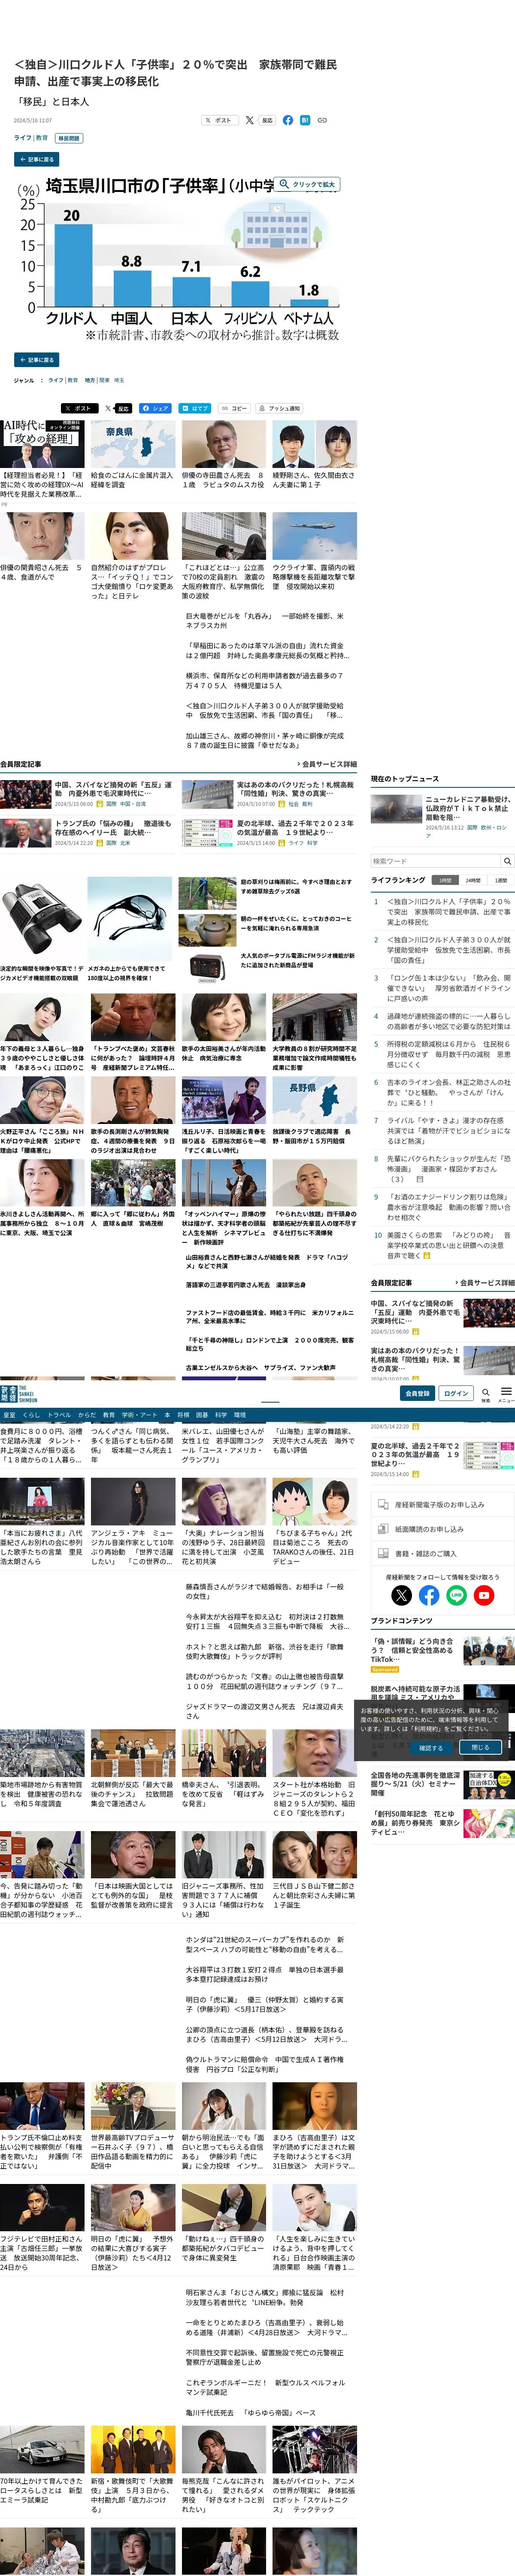Click 確認する in the cookie notice
The width and height of the screenshot is (515, 2576).
430,1748
